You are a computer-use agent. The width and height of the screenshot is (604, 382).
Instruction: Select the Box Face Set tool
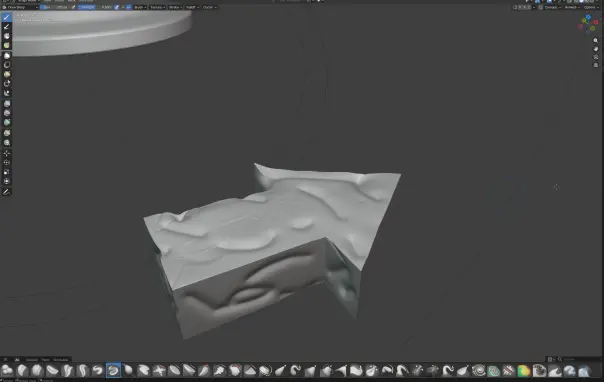7,74
